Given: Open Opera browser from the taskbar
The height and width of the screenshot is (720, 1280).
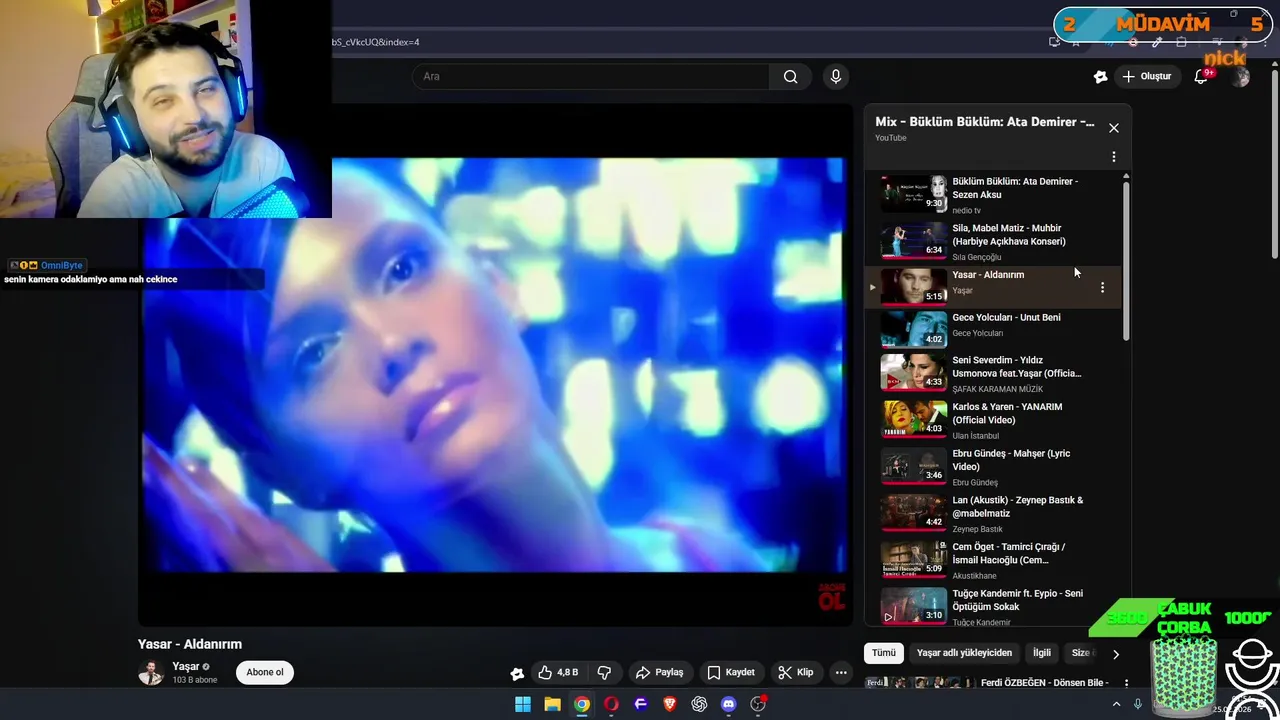Looking at the screenshot, I should (x=611, y=704).
